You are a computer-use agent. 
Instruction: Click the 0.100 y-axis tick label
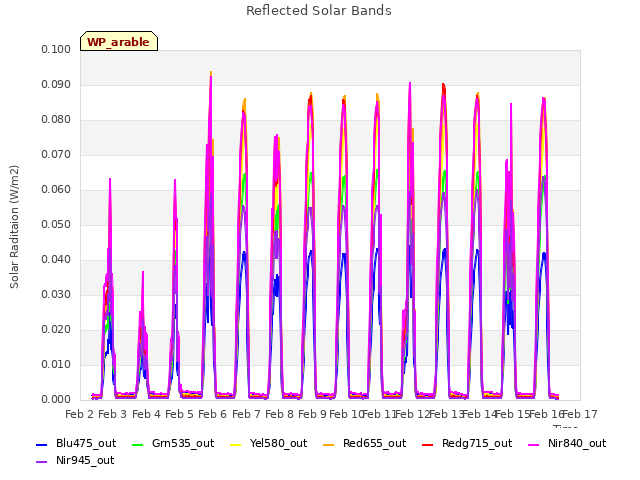pyautogui.click(x=56, y=49)
